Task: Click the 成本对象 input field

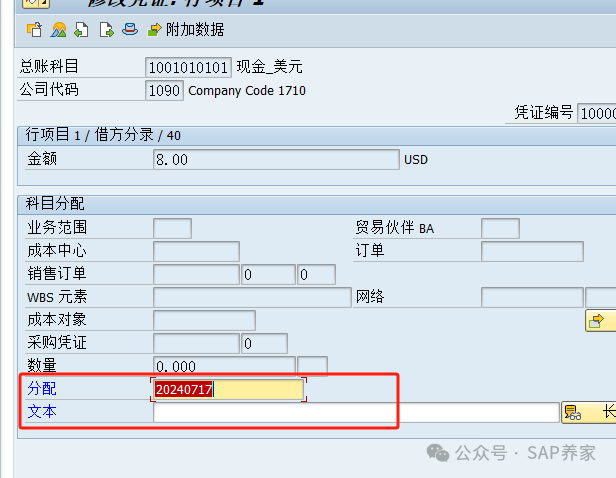Action: click(x=204, y=320)
